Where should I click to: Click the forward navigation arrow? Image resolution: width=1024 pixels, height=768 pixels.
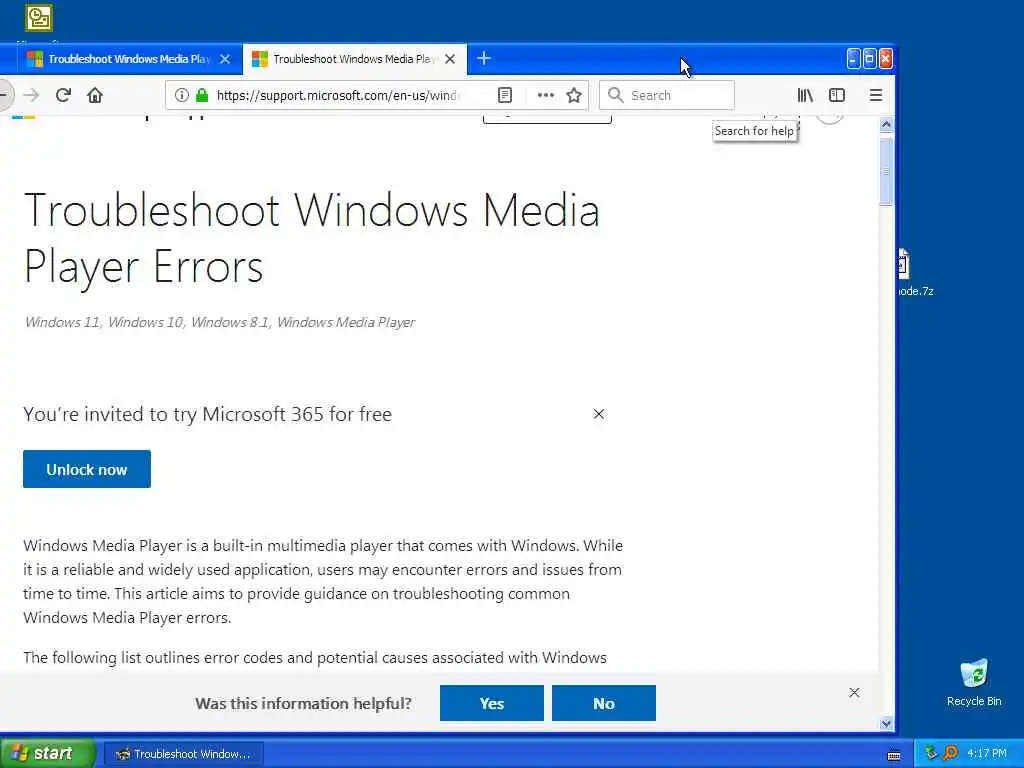31,95
